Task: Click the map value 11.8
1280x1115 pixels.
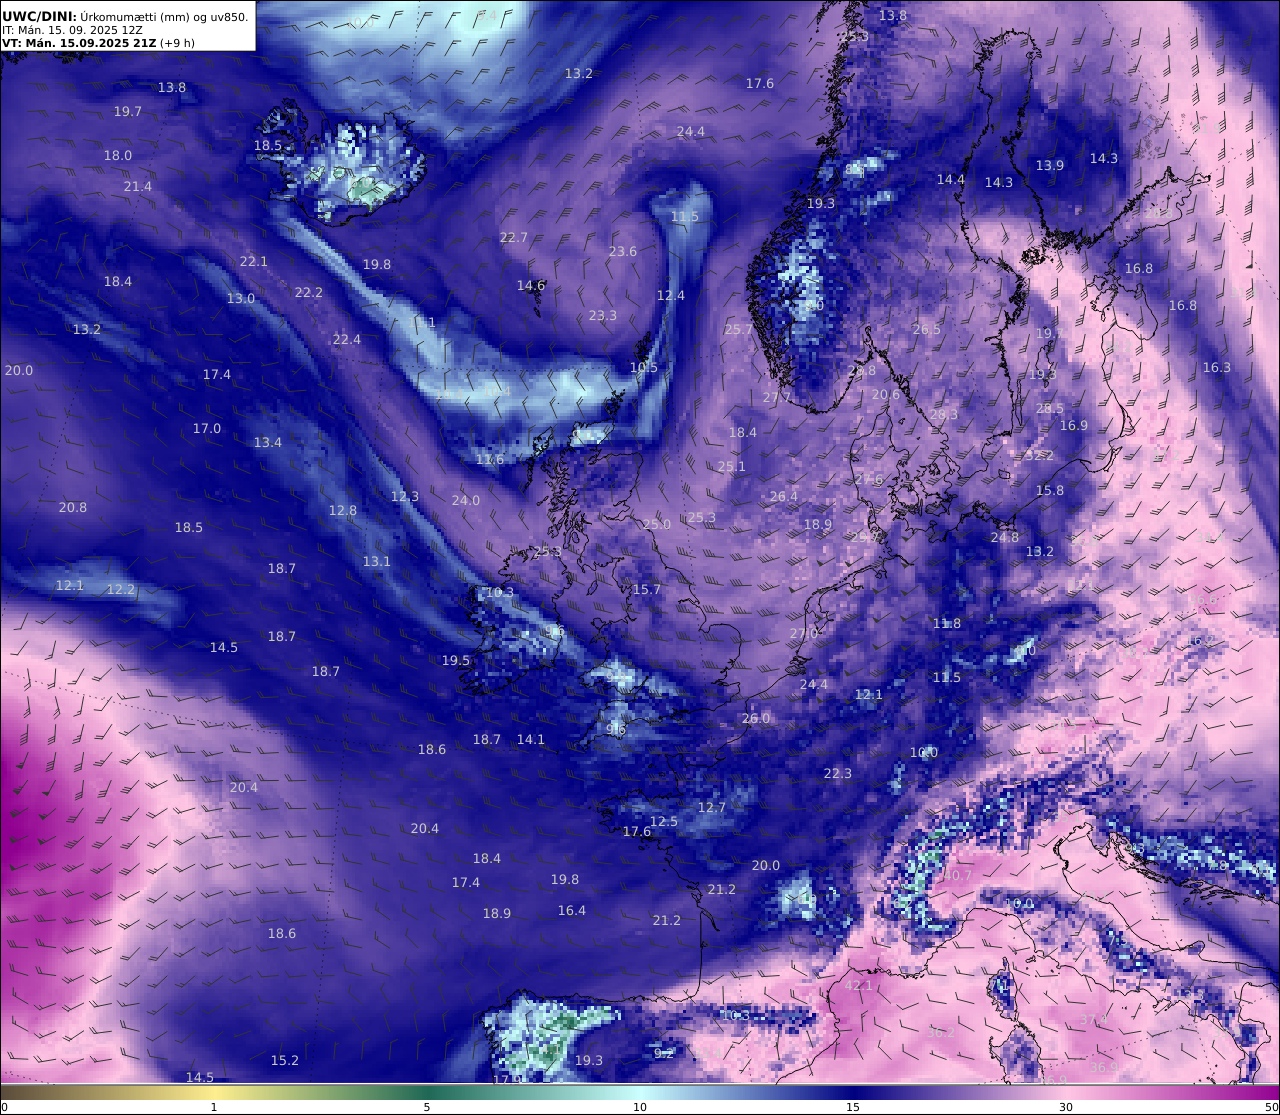Action: (947, 624)
